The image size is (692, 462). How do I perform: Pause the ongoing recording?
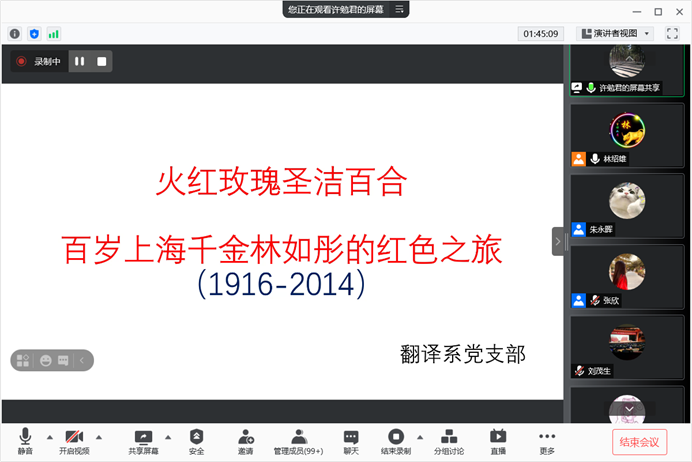(80, 61)
